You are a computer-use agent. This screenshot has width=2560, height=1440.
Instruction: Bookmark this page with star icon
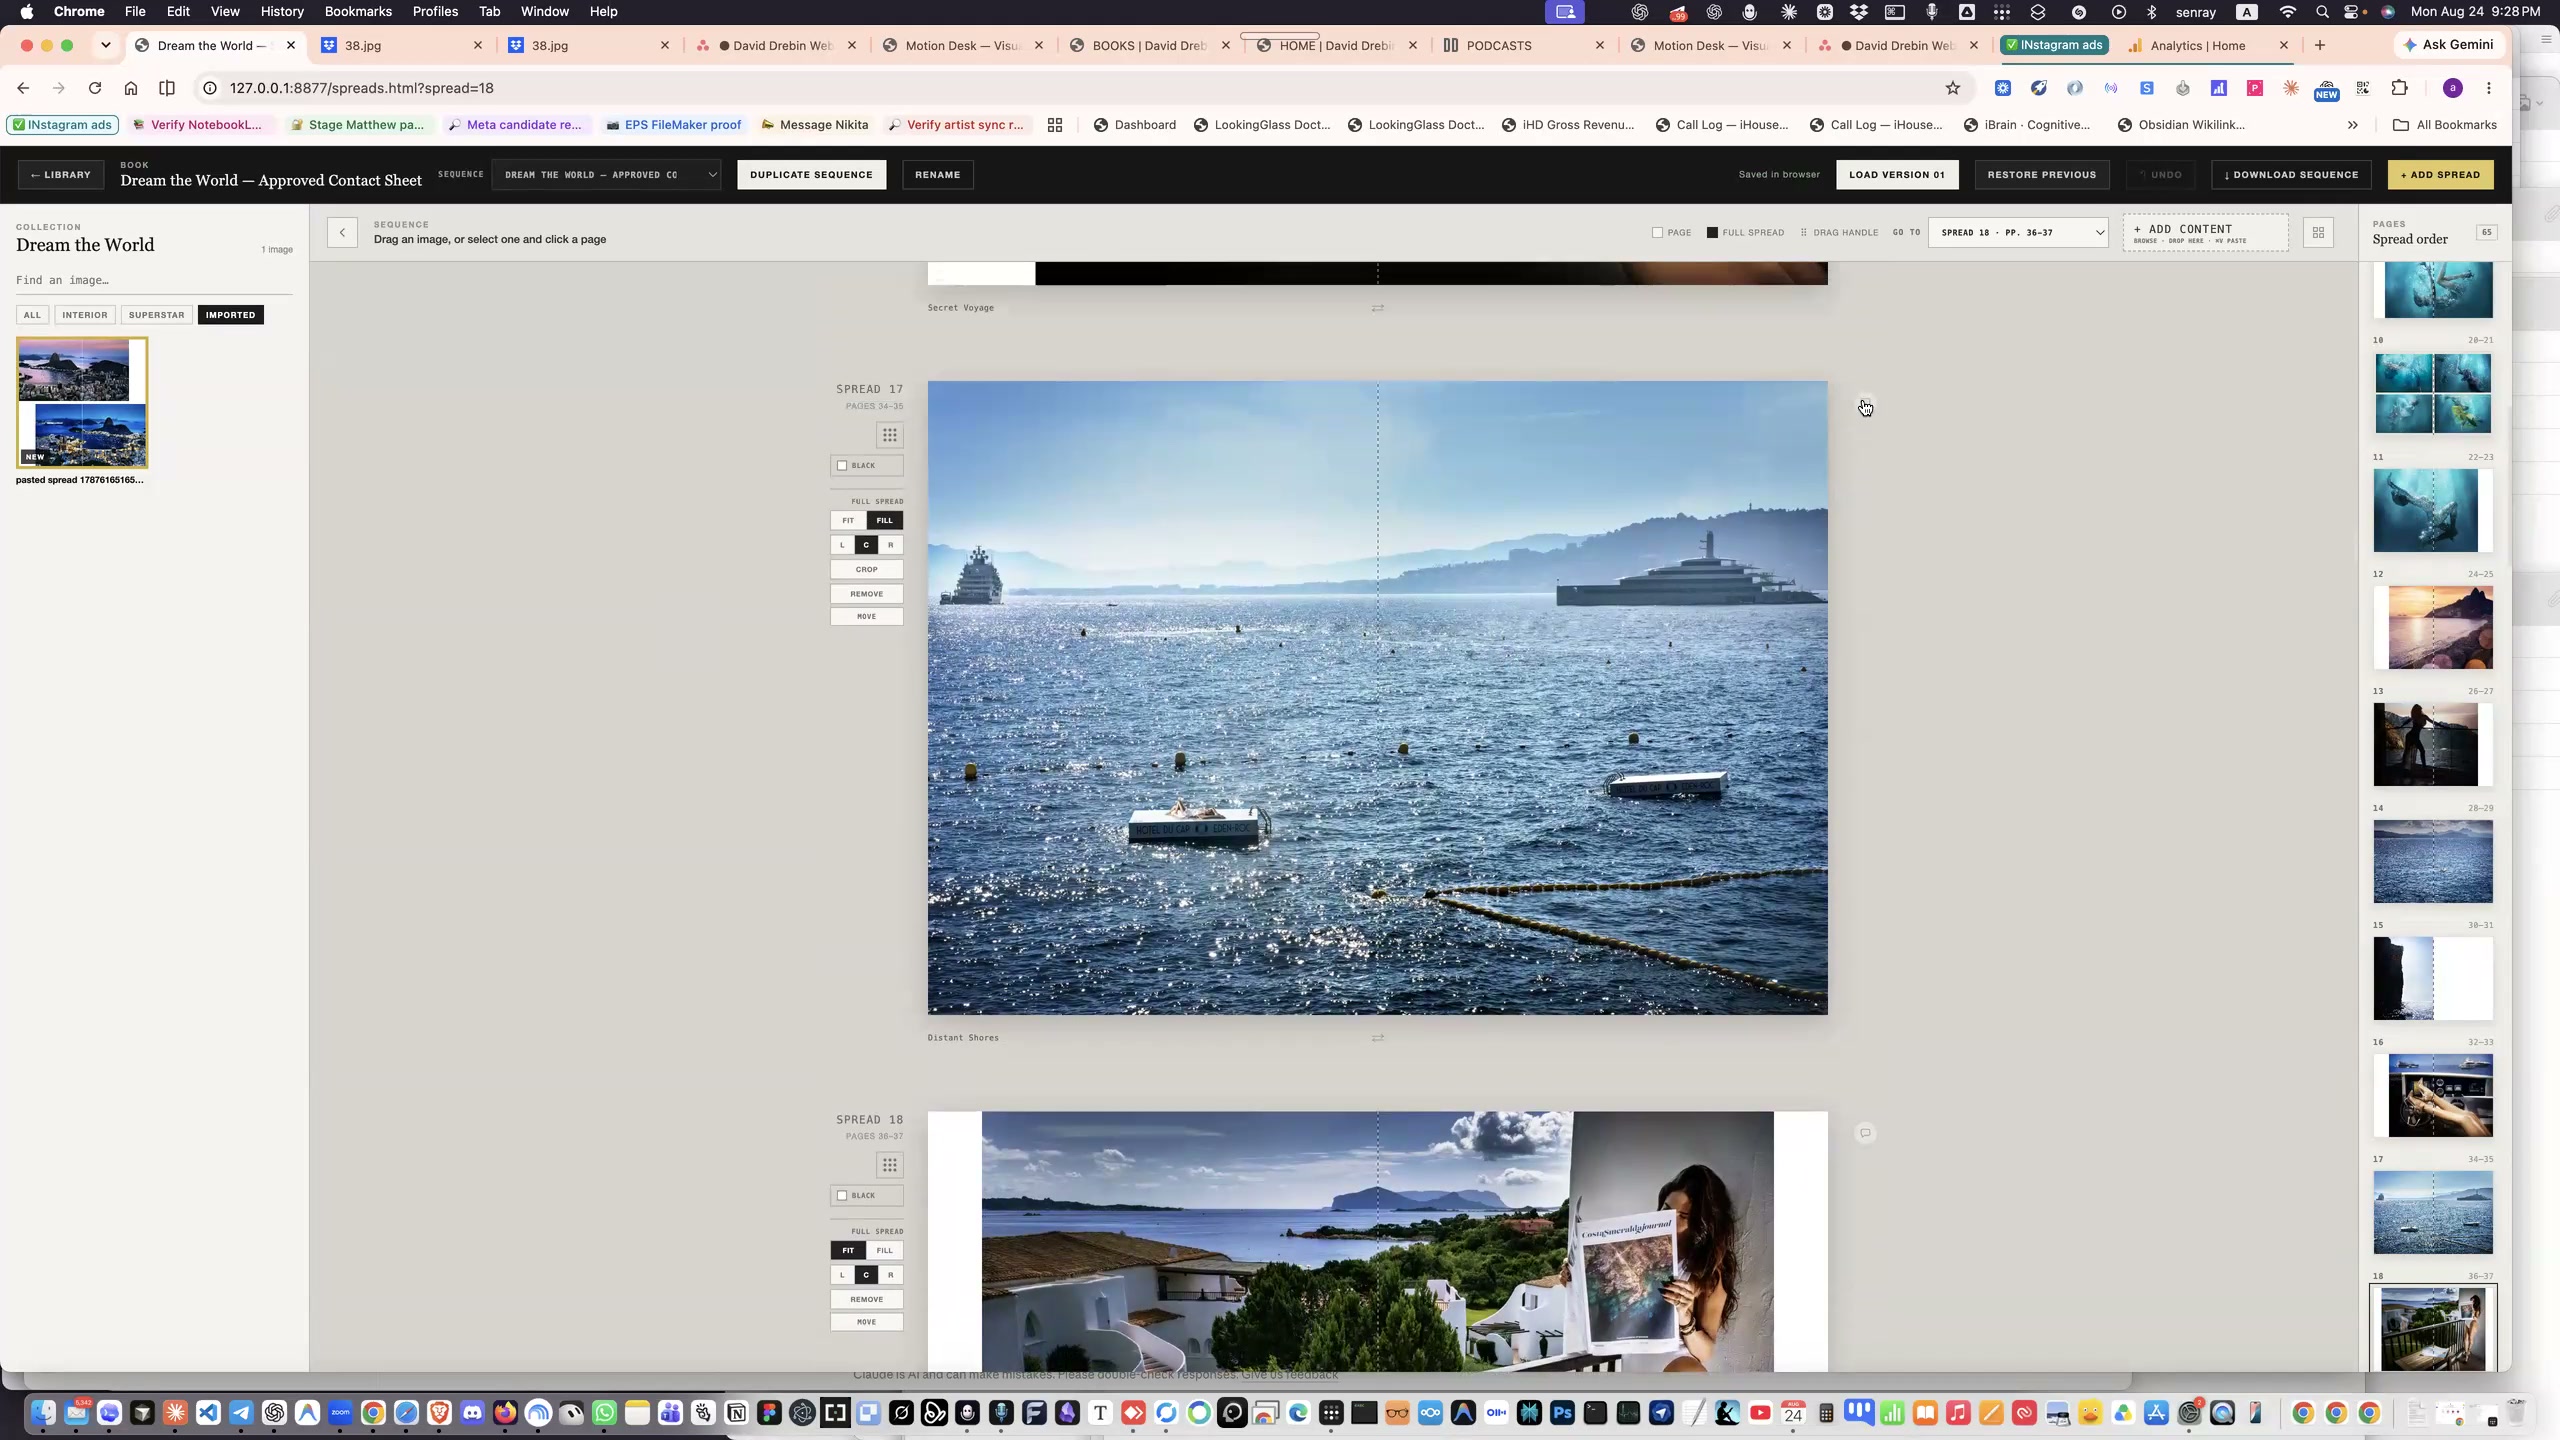1953,88
